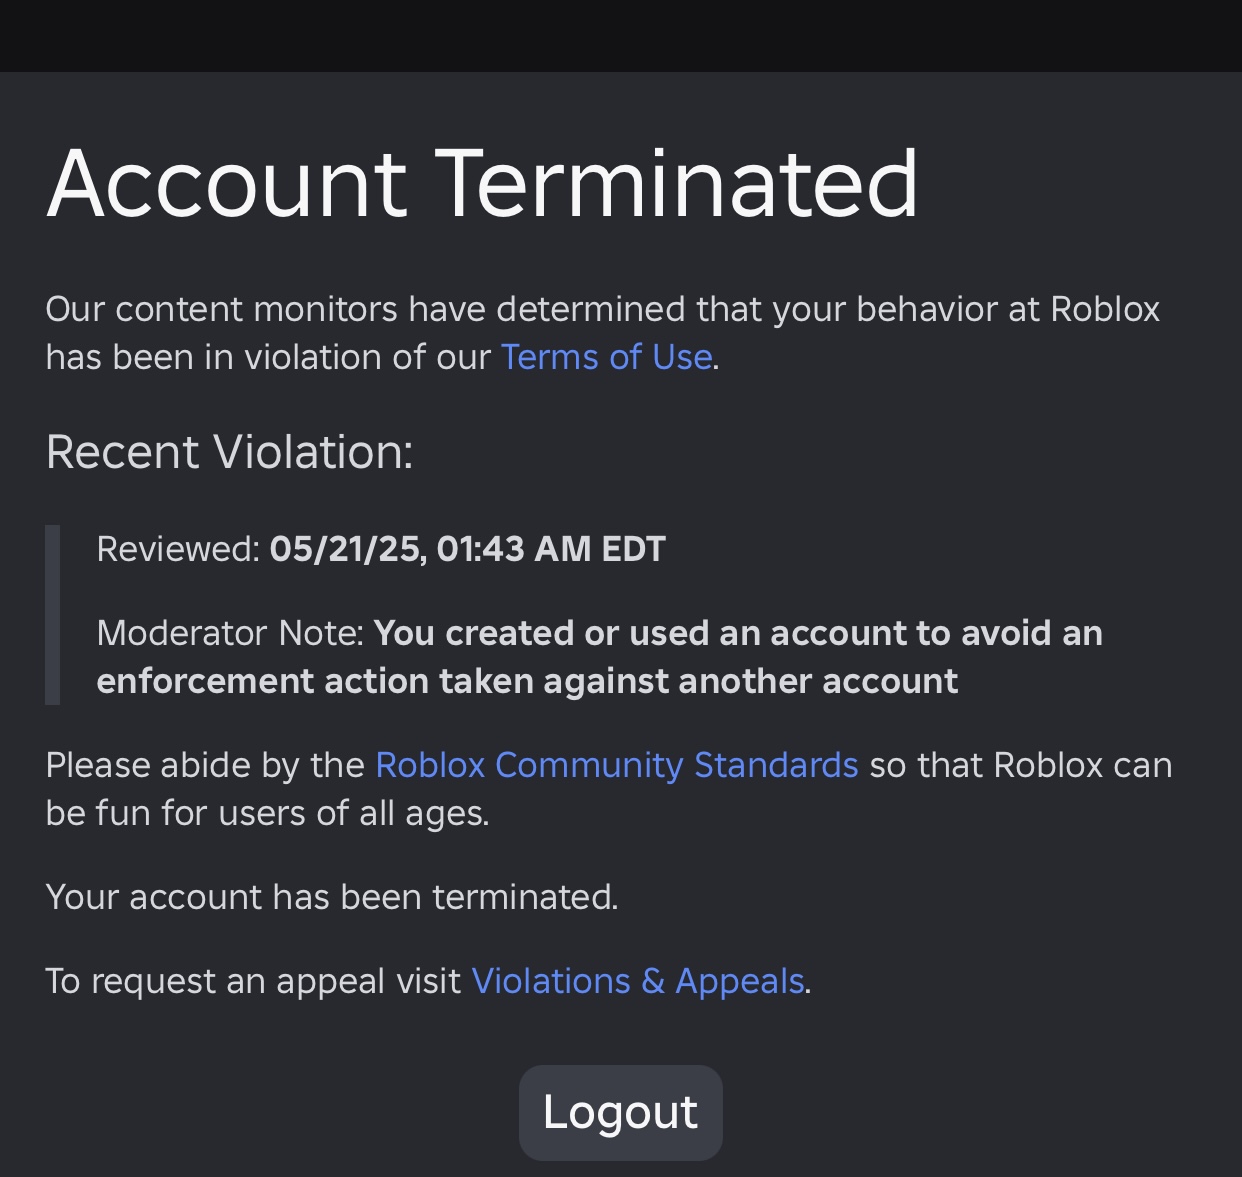
Task: Click the black bar at the top
Action: [621, 35]
